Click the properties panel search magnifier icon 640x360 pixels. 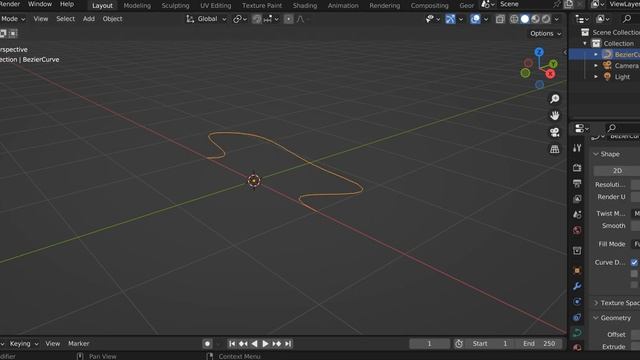[611, 128]
